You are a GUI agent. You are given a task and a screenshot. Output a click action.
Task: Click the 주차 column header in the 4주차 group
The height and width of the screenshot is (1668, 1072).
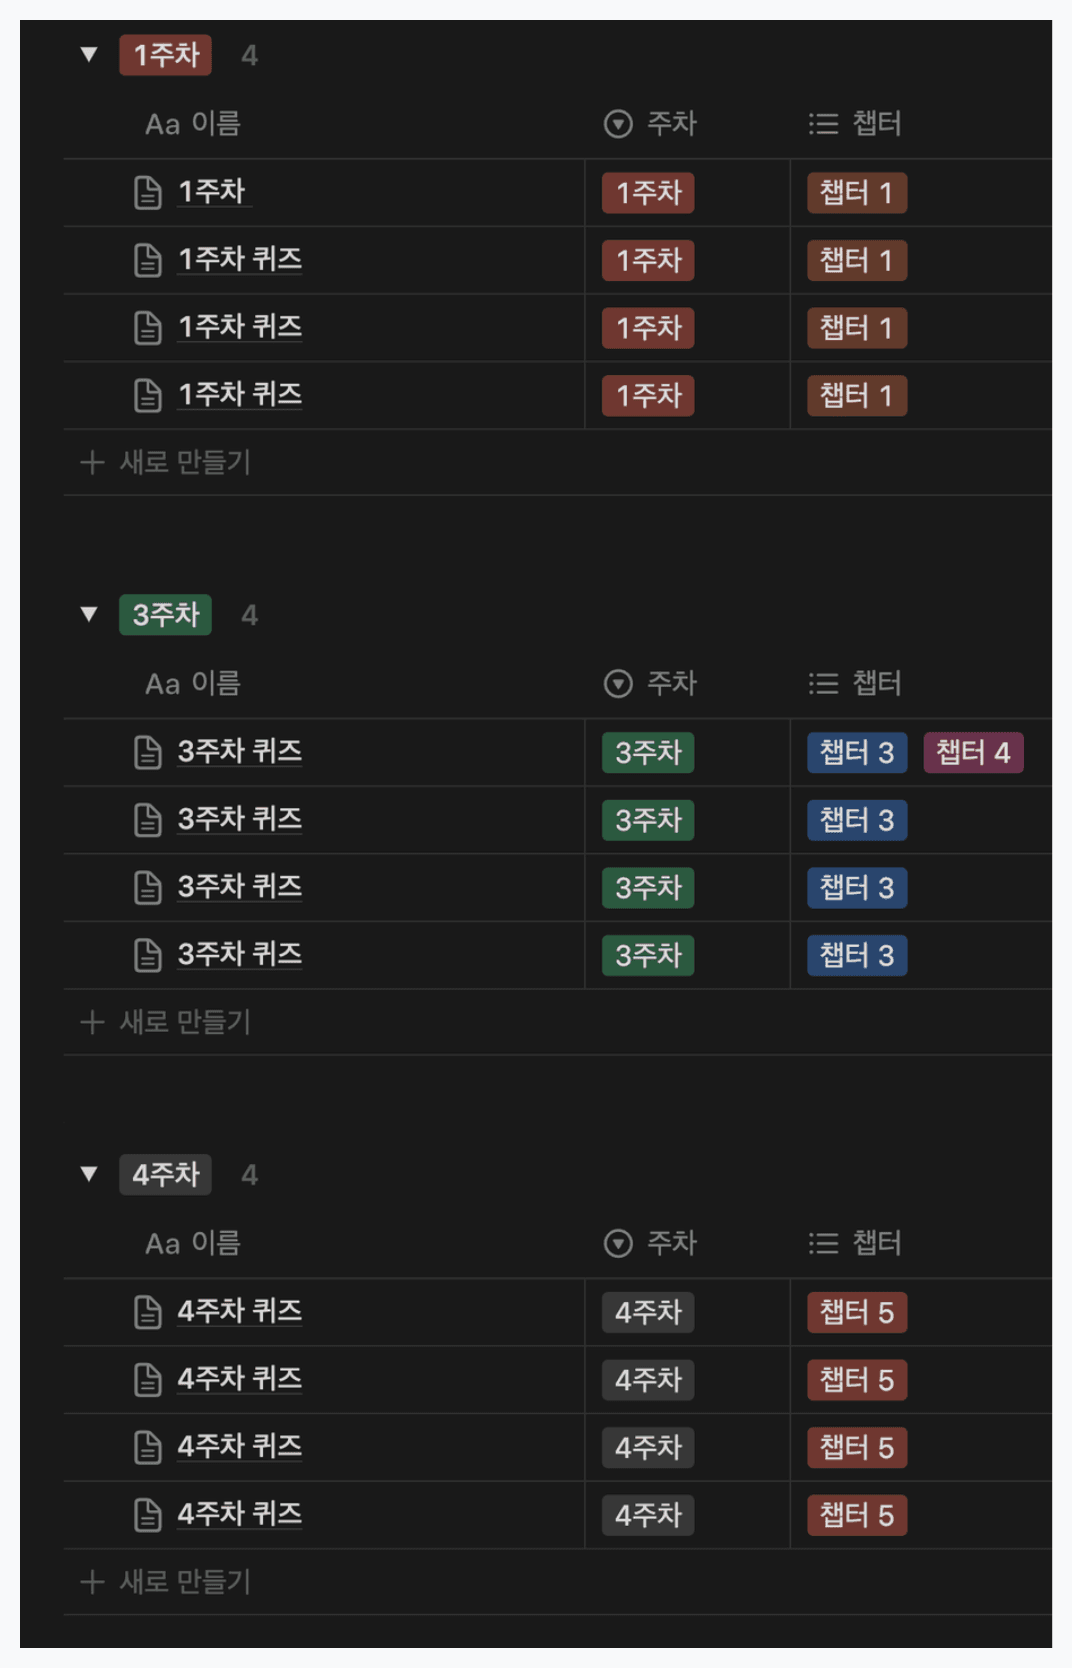point(671,1243)
